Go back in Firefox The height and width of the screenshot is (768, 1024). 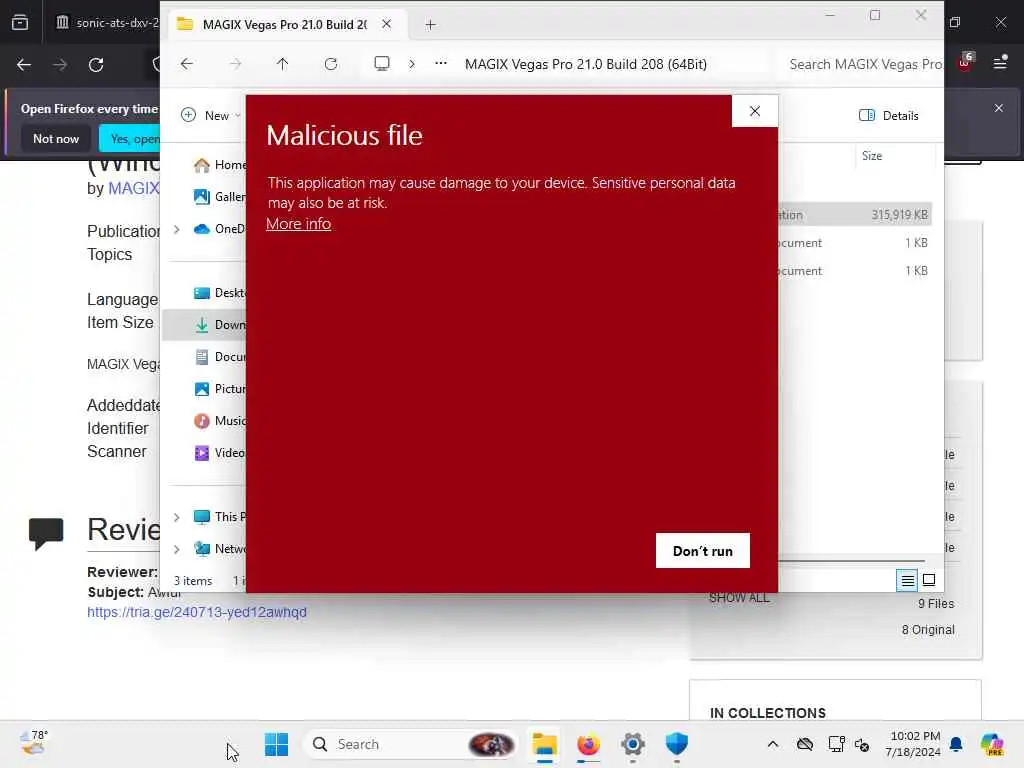click(24, 65)
